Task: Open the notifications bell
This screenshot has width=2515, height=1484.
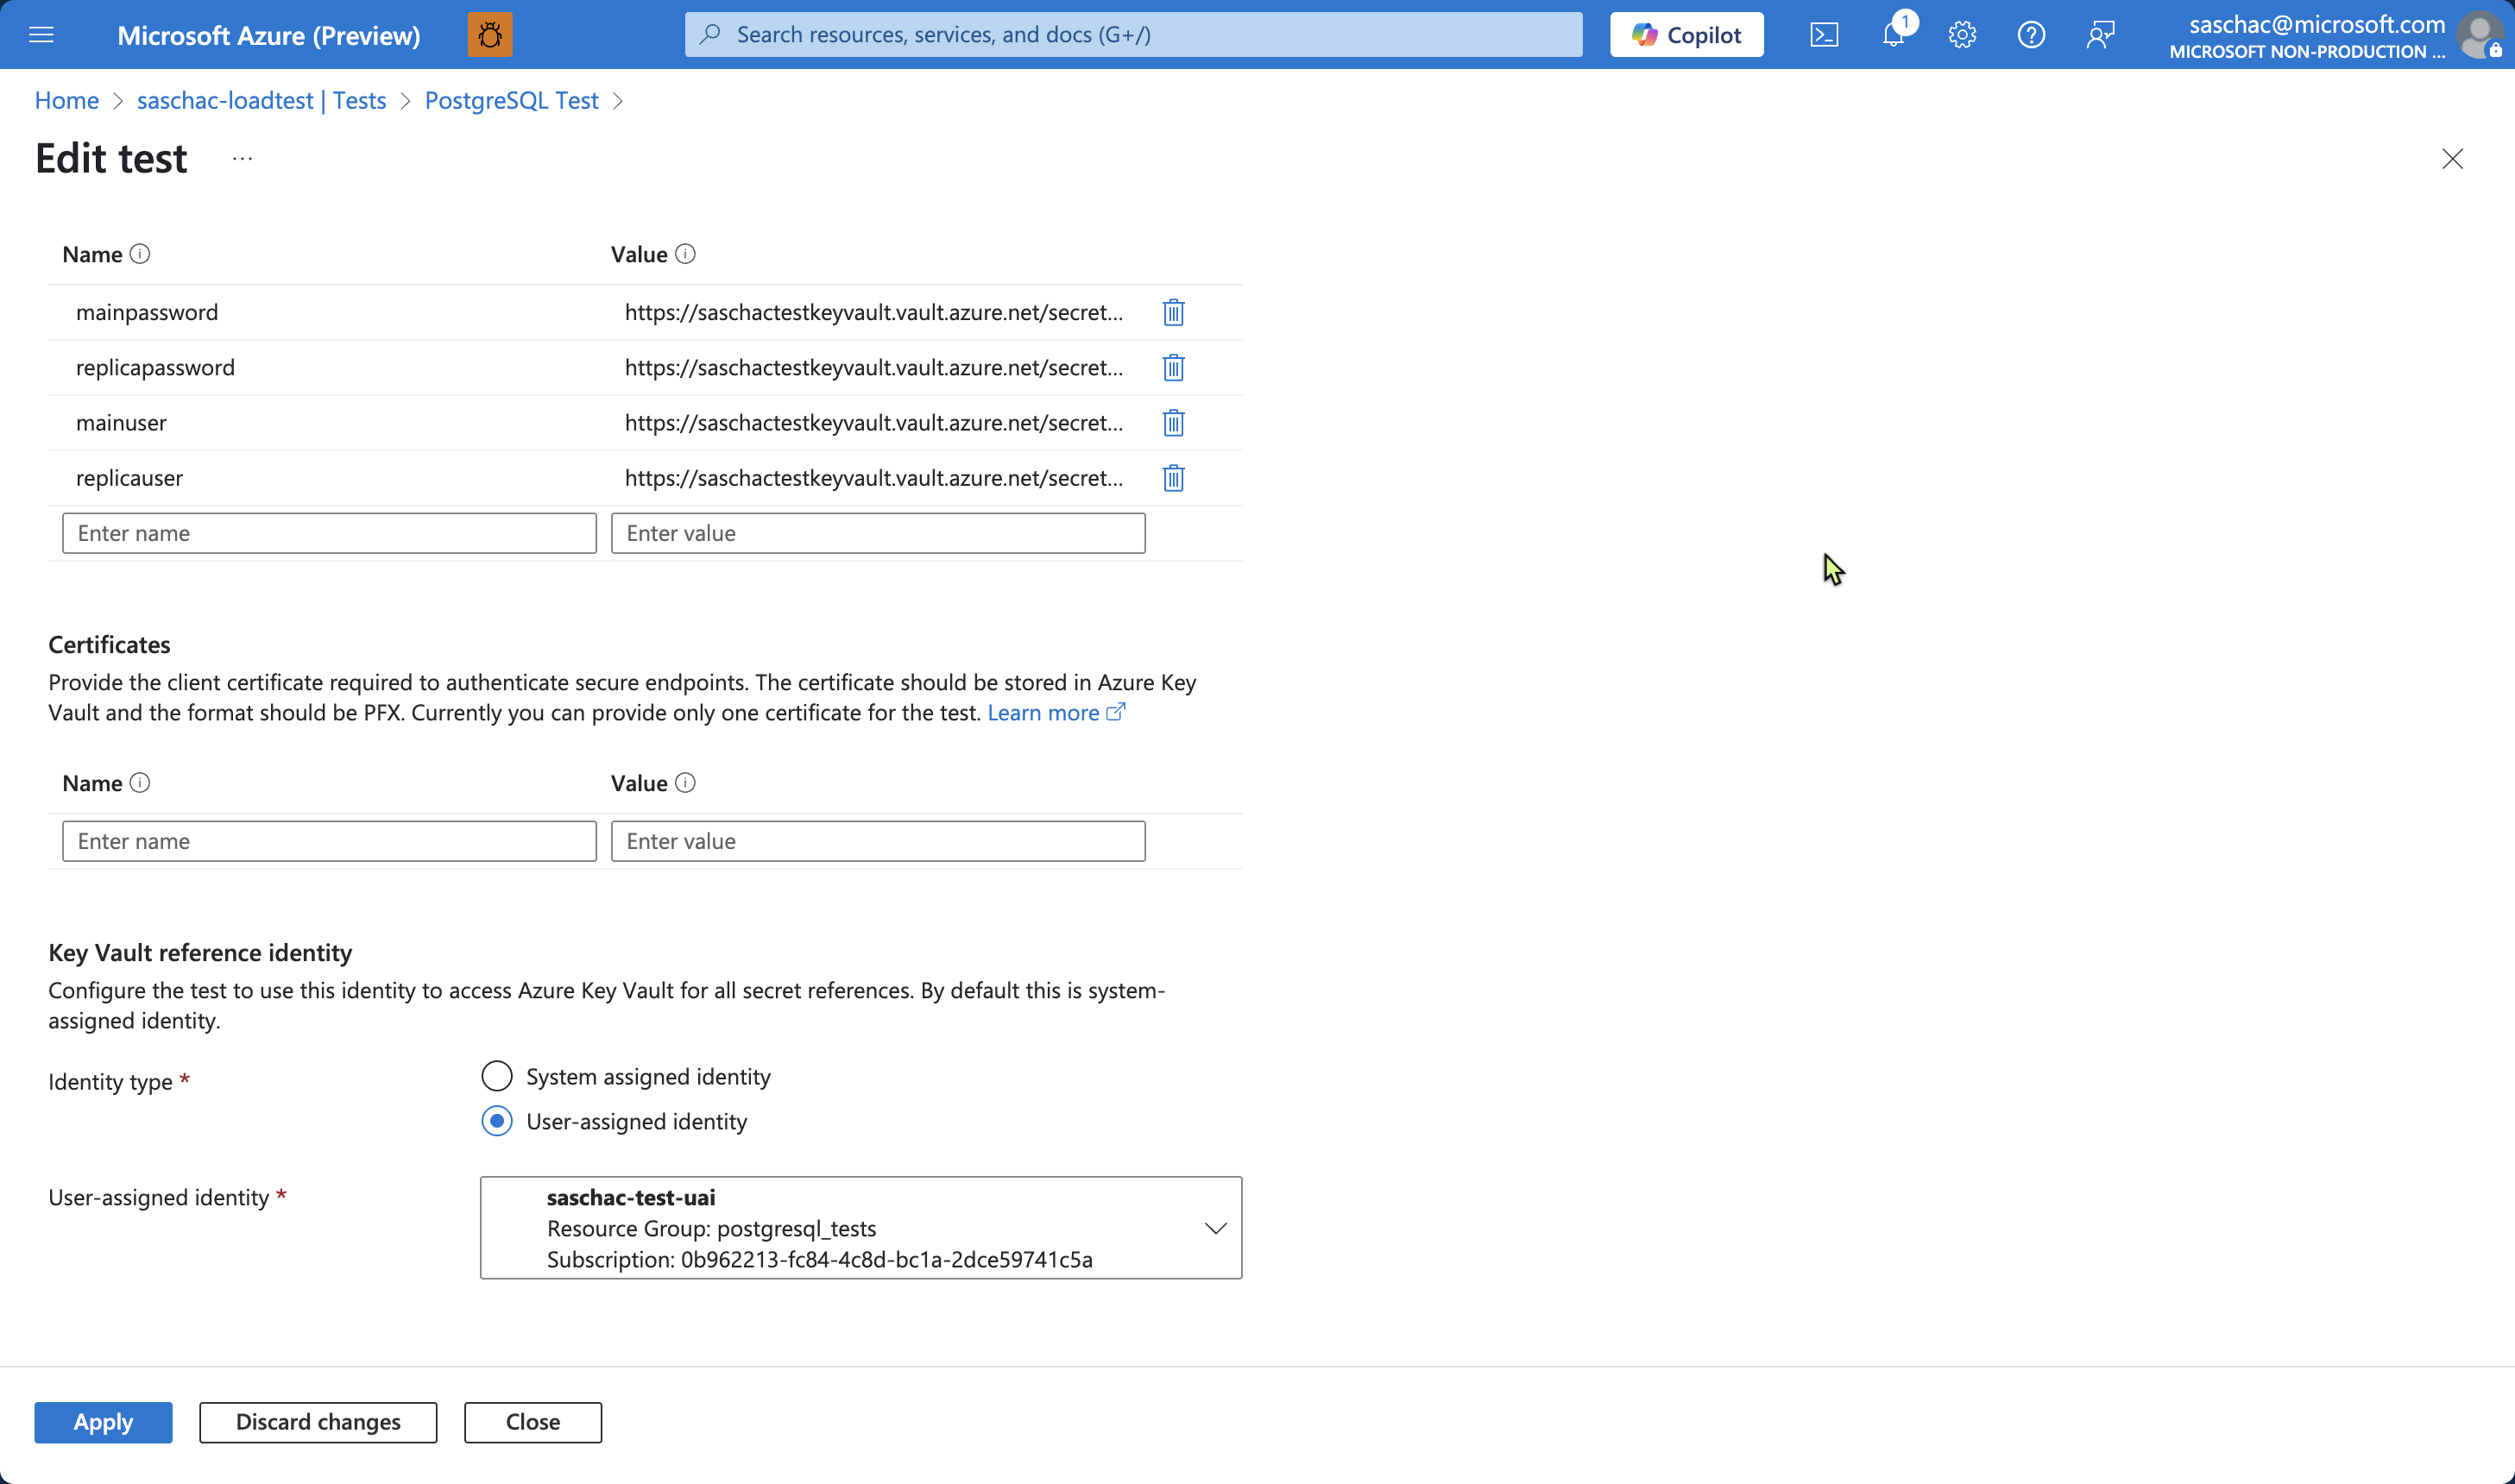Action: click(x=1893, y=35)
